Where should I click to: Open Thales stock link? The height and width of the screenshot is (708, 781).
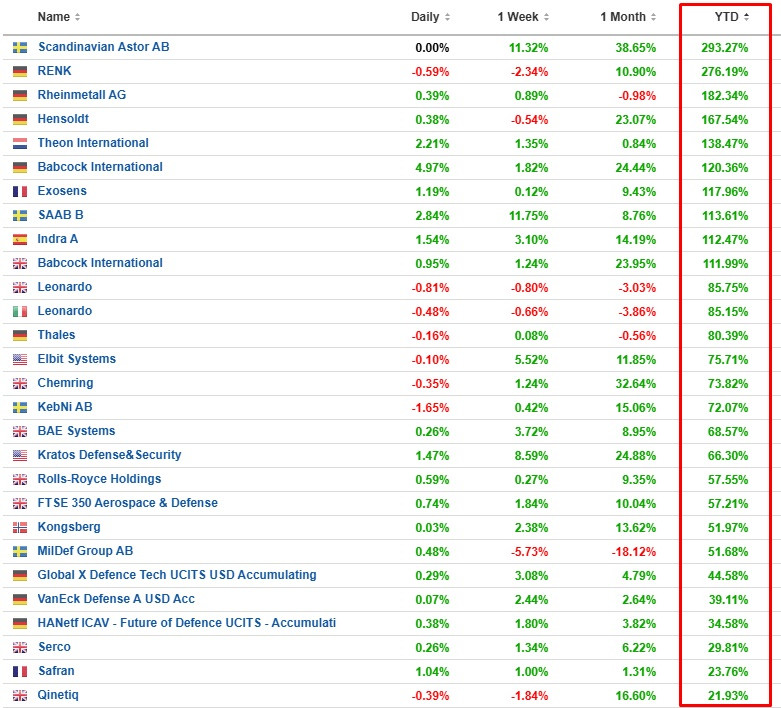pyautogui.click(x=56, y=335)
